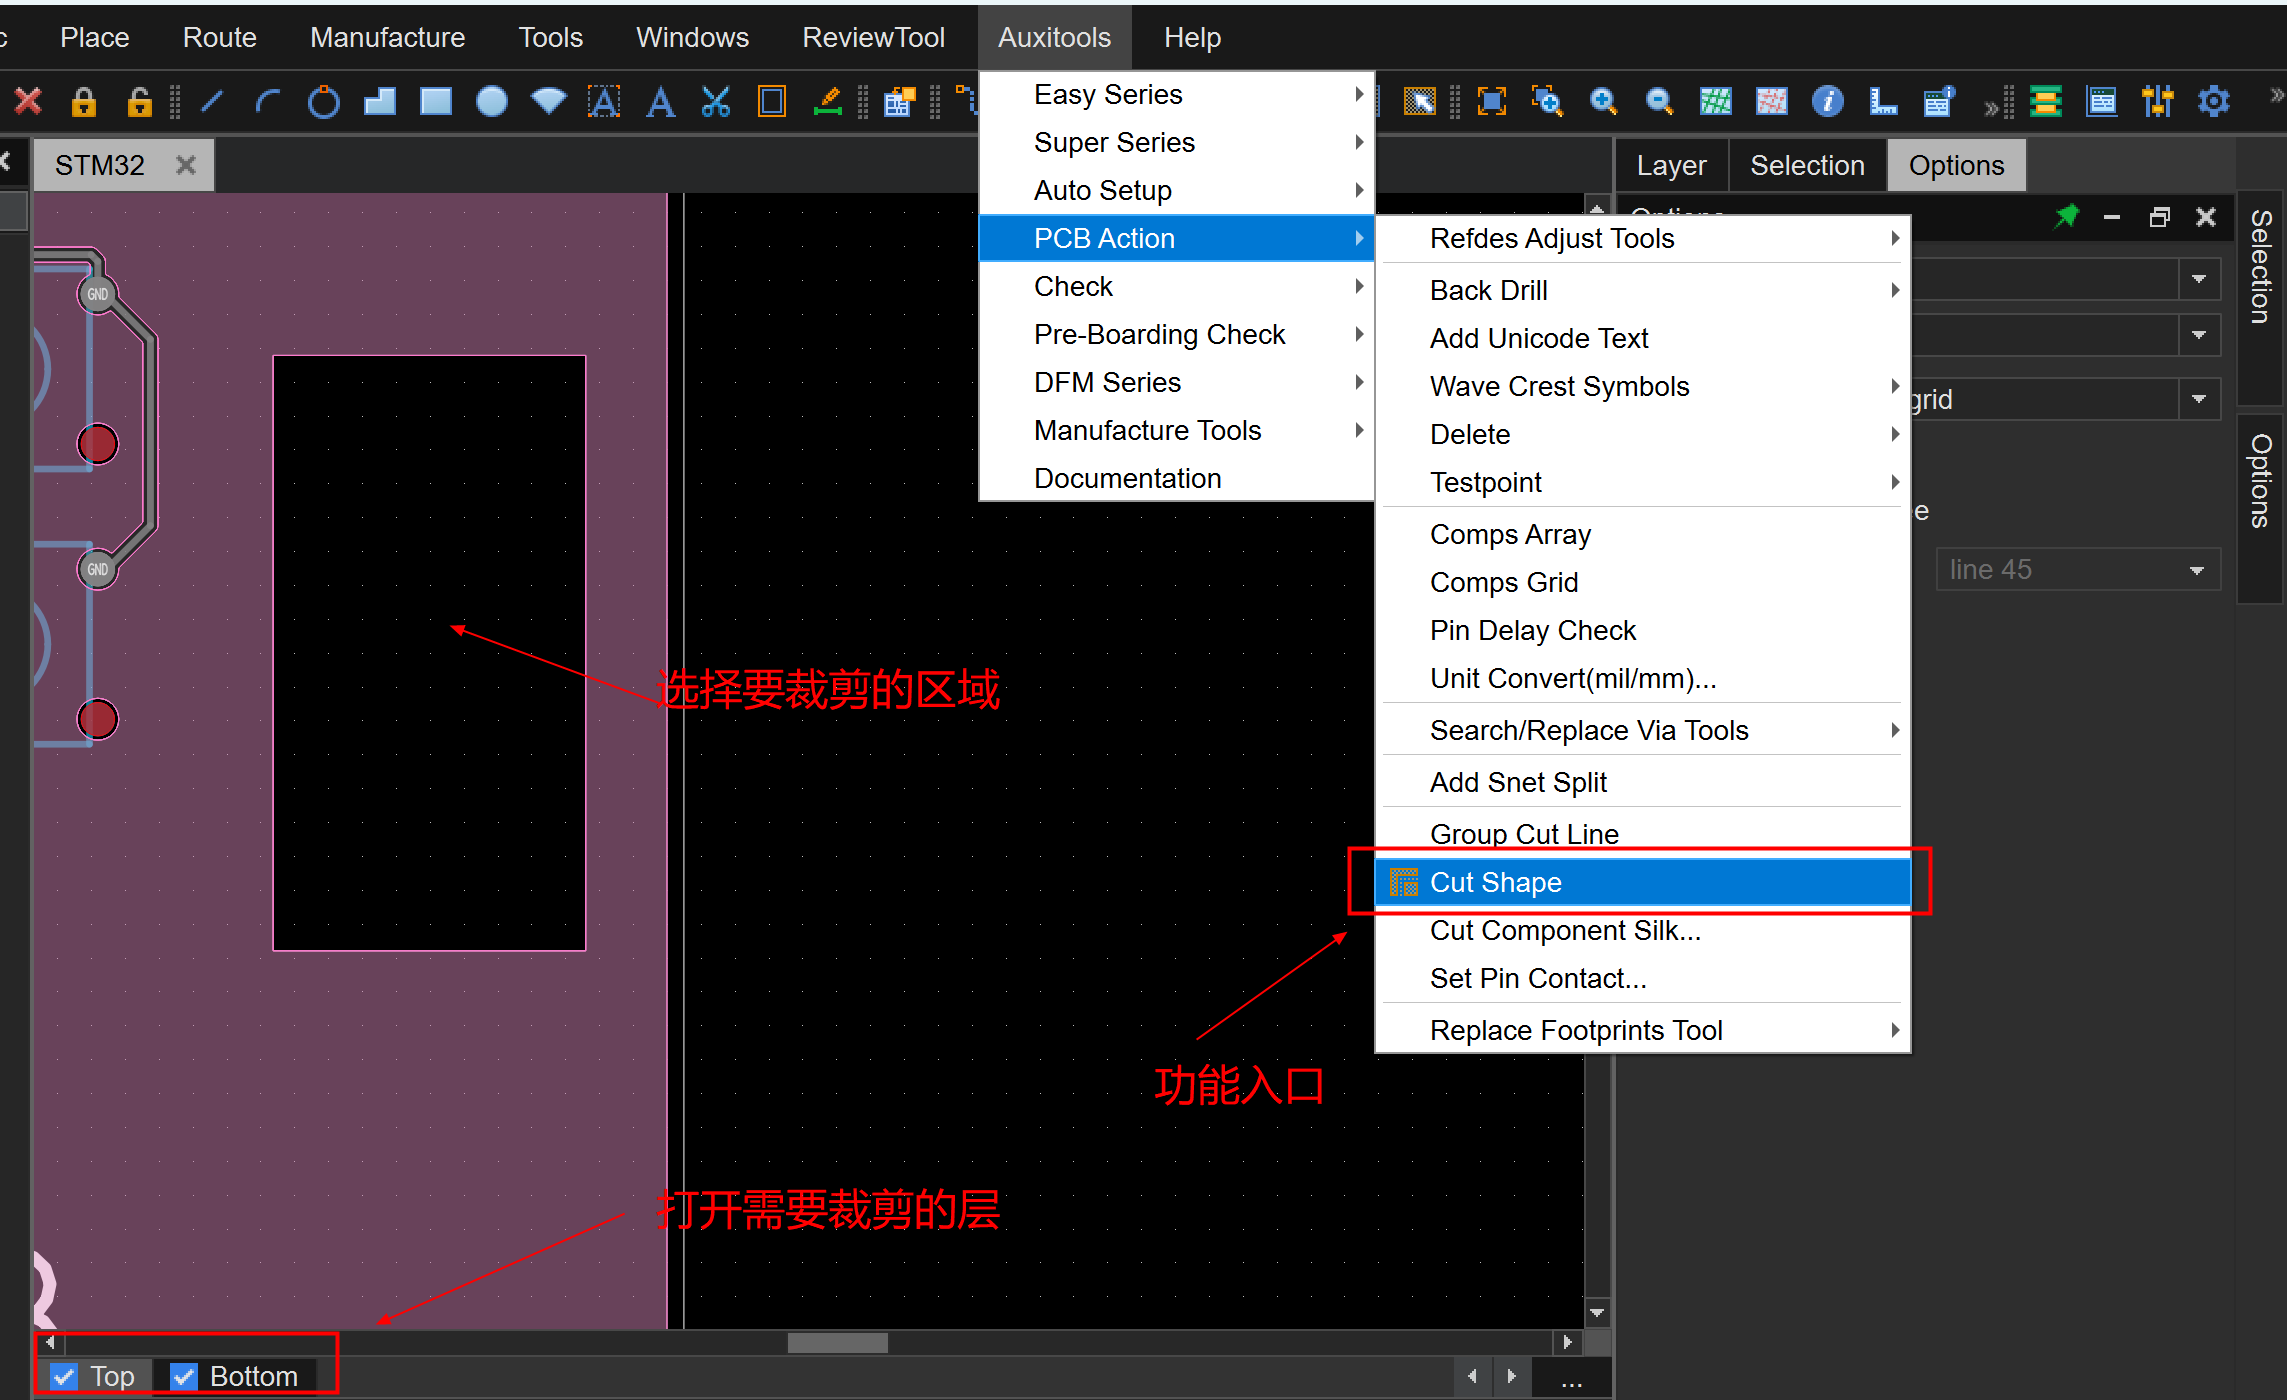Select the filled rectangle shape tool
Image resolution: width=2287 pixels, height=1400 pixels.
[435, 102]
